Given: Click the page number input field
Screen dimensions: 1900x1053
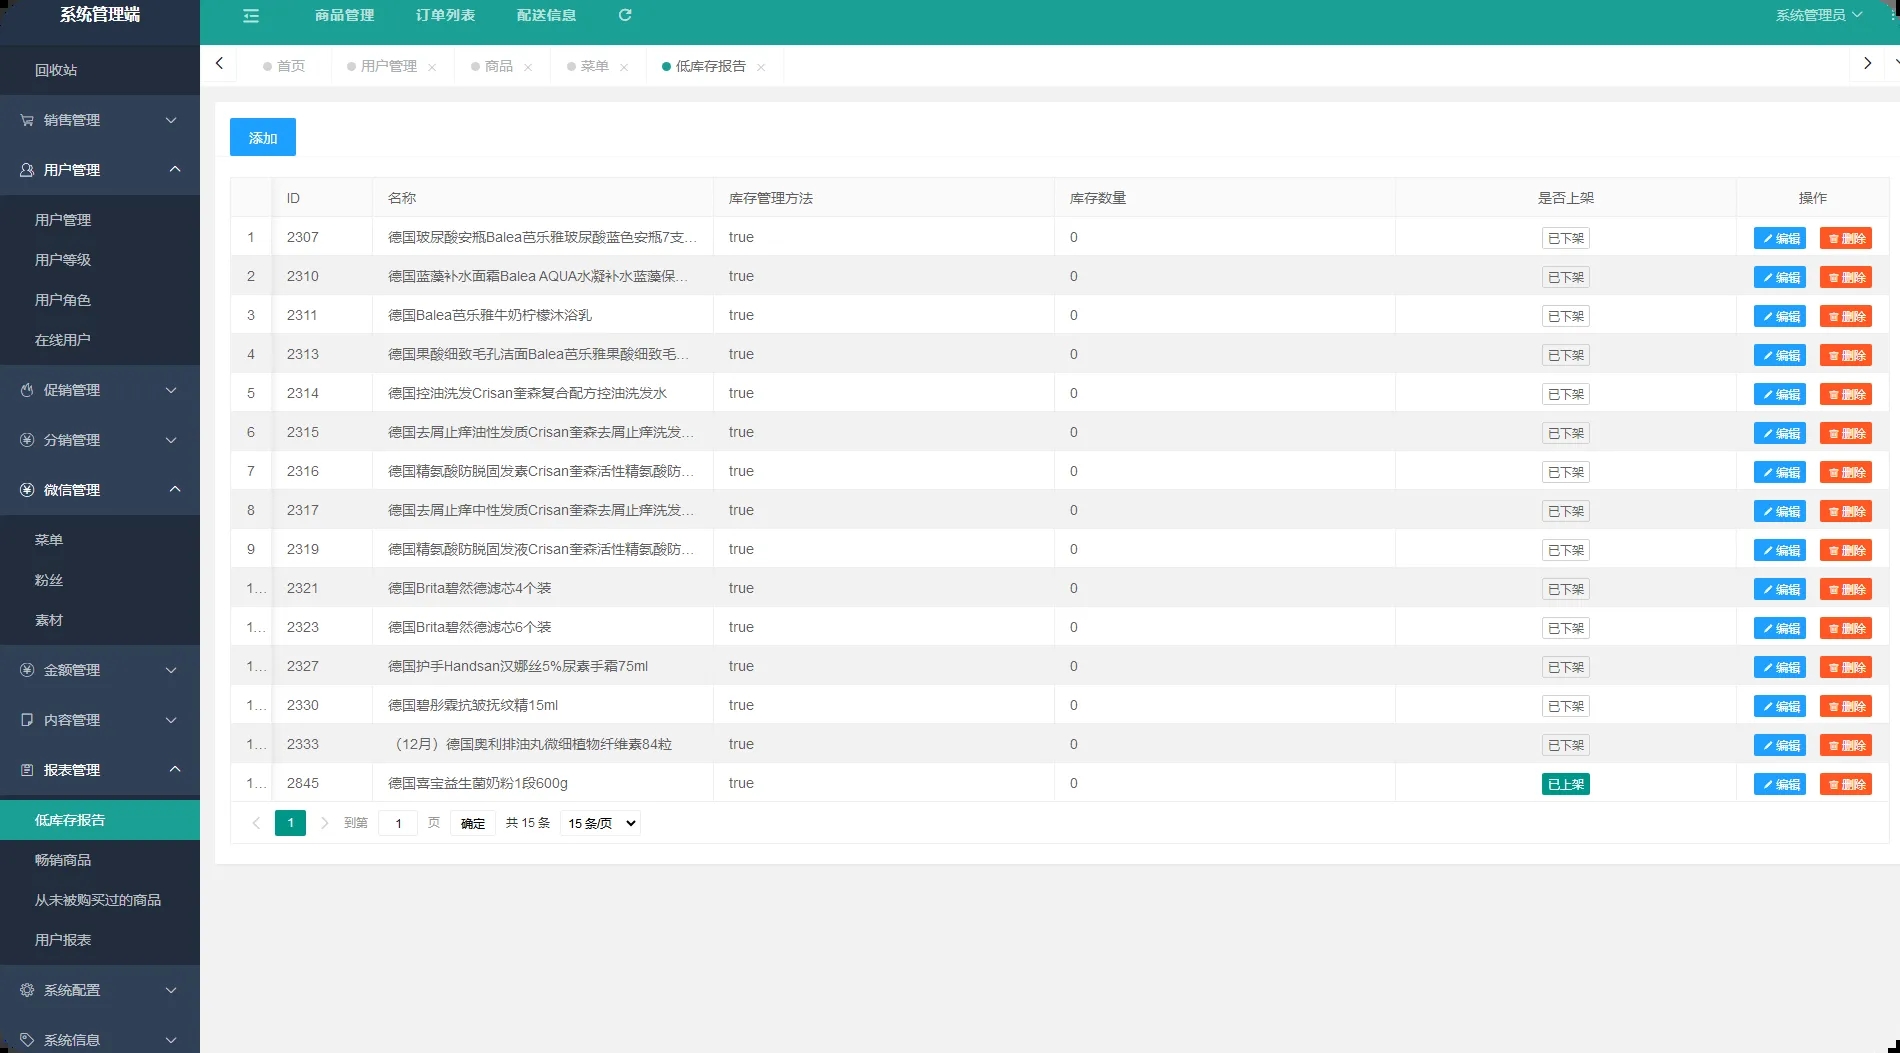Looking at the screenshot, I should [x=398, y=823].
